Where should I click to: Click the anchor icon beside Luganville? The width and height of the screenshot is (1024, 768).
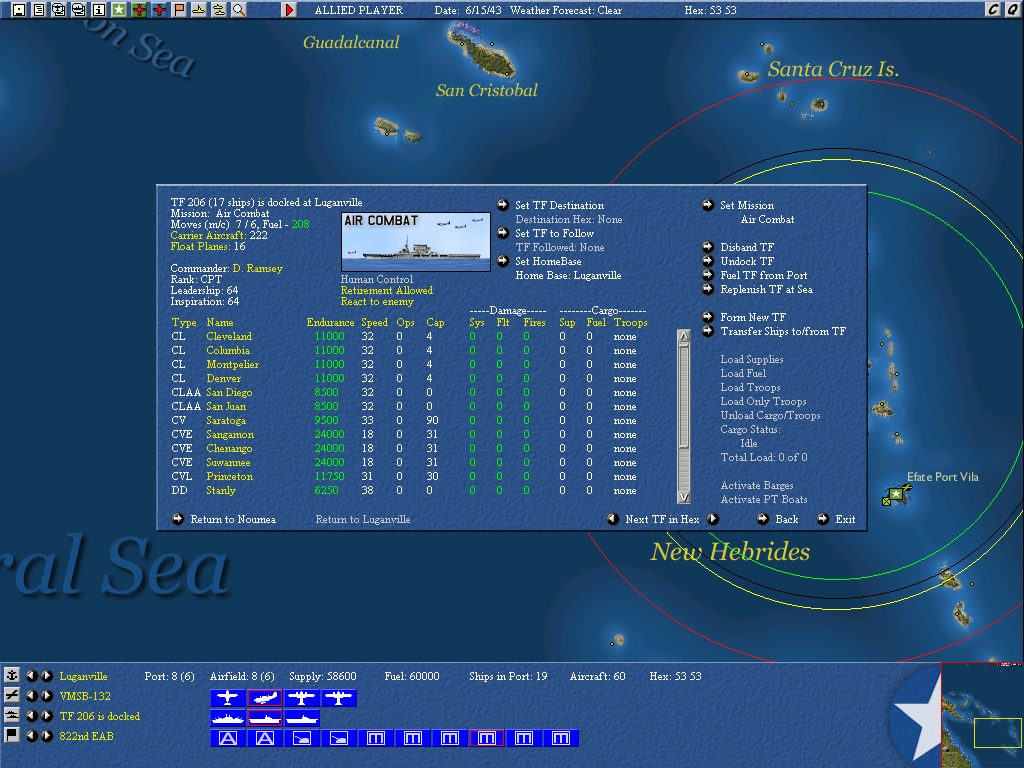(12, 675)
